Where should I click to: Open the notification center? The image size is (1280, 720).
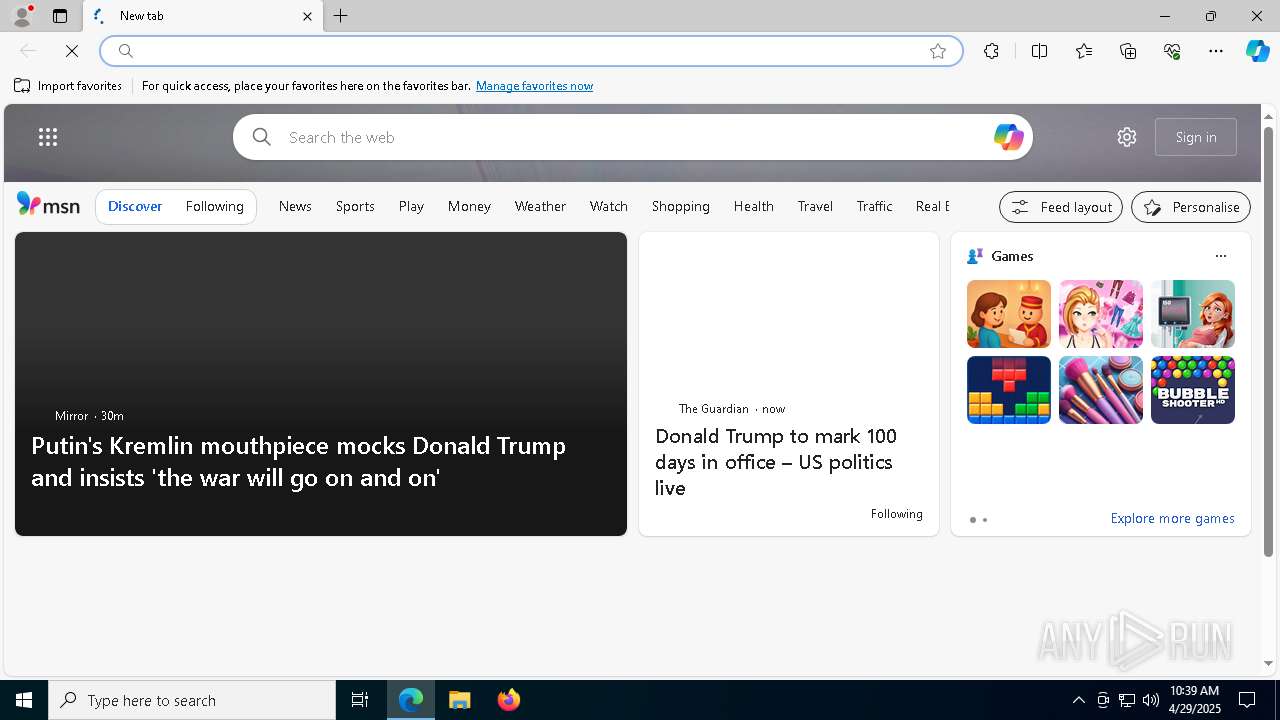click(x=1247, y=700)
